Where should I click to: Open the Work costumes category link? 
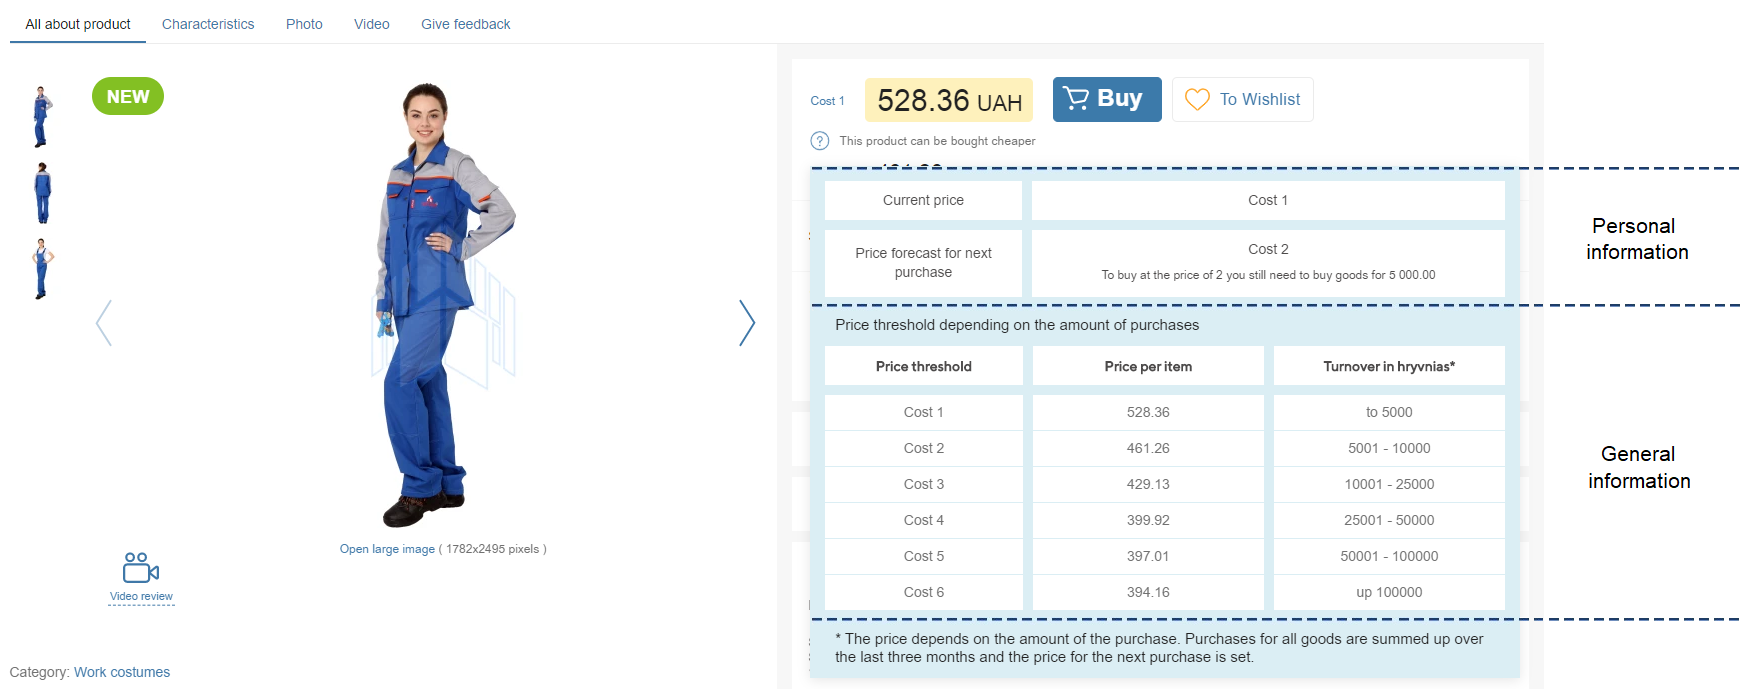point(122,672)
